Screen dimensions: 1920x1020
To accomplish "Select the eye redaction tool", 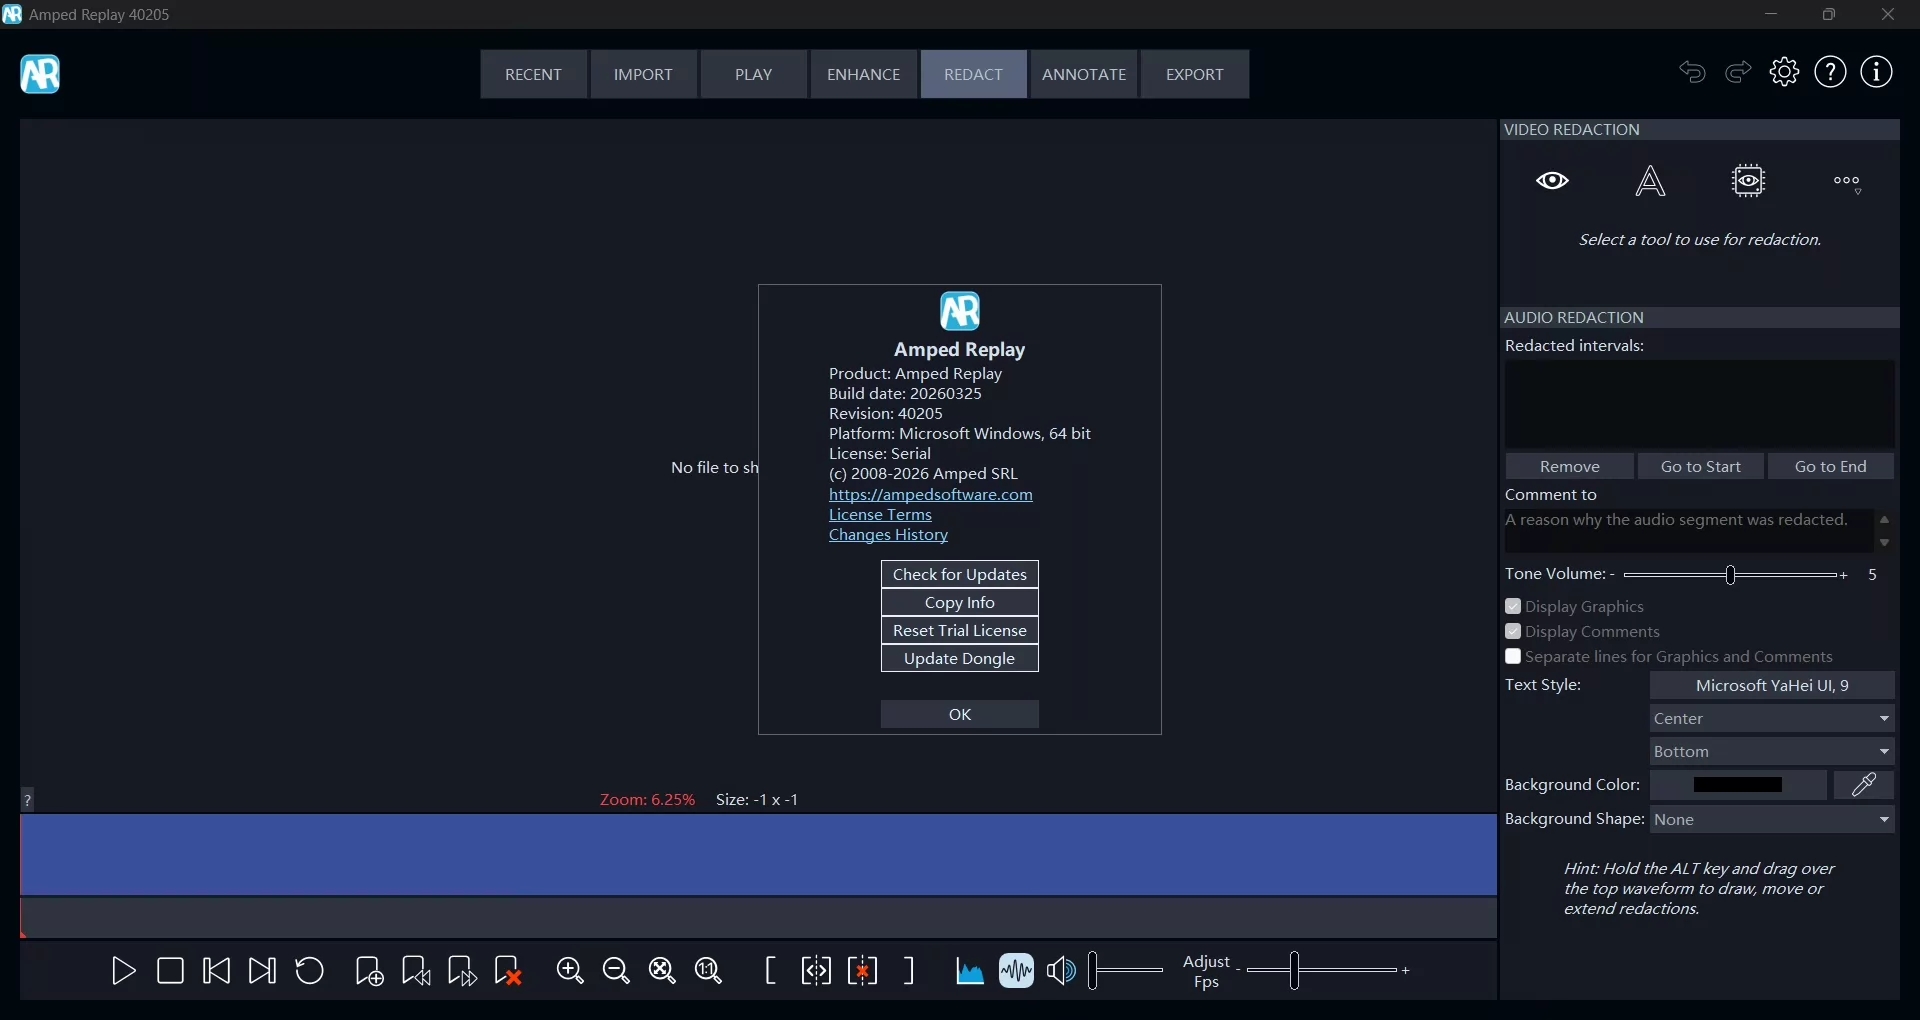I will pyautogui.click(x=1554, y=181).
